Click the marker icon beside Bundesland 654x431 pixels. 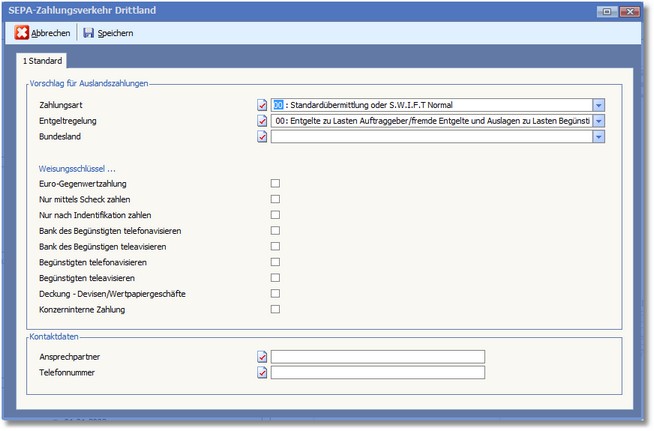click(262, 137)
